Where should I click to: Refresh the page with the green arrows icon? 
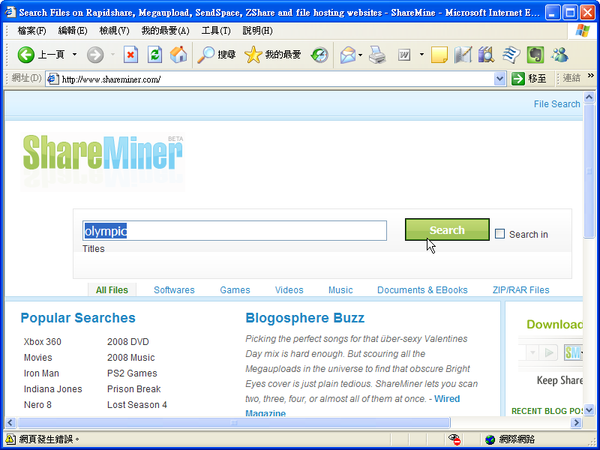coord(155,55)
